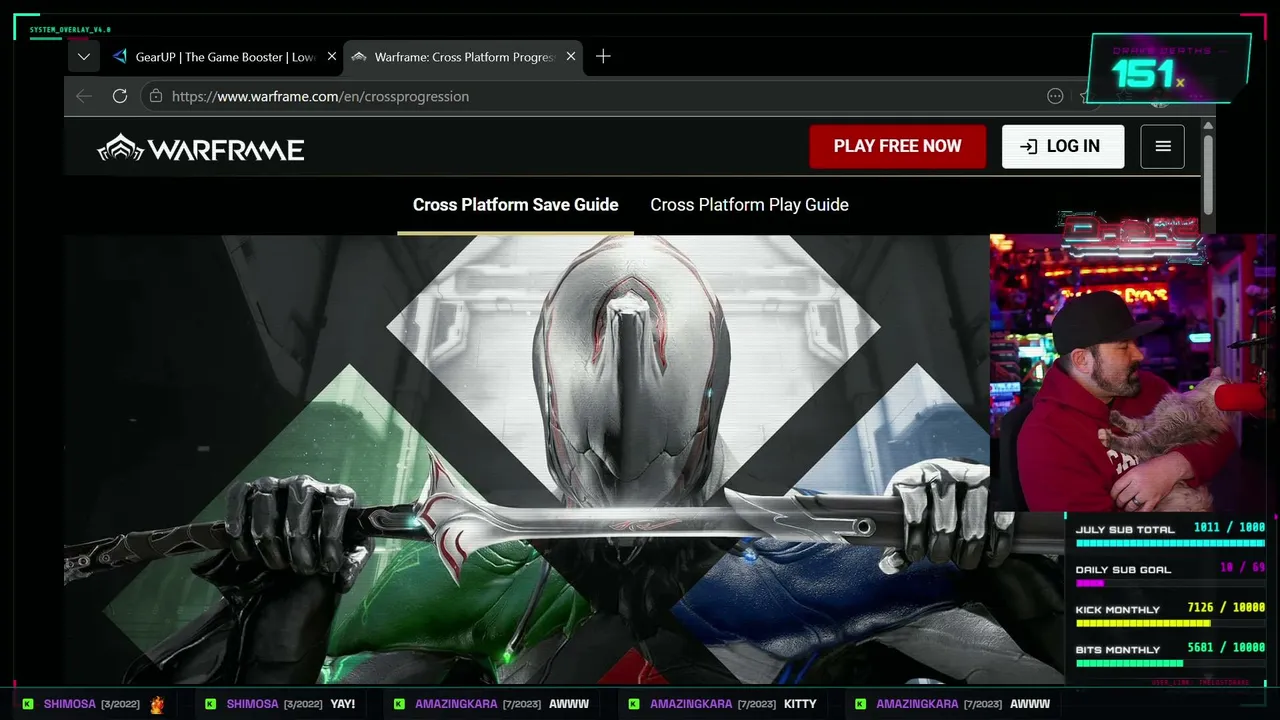Select the Cross Platform Save Guide tab
This screenshot has height=720, width=1280.
(x=516, y=205)
